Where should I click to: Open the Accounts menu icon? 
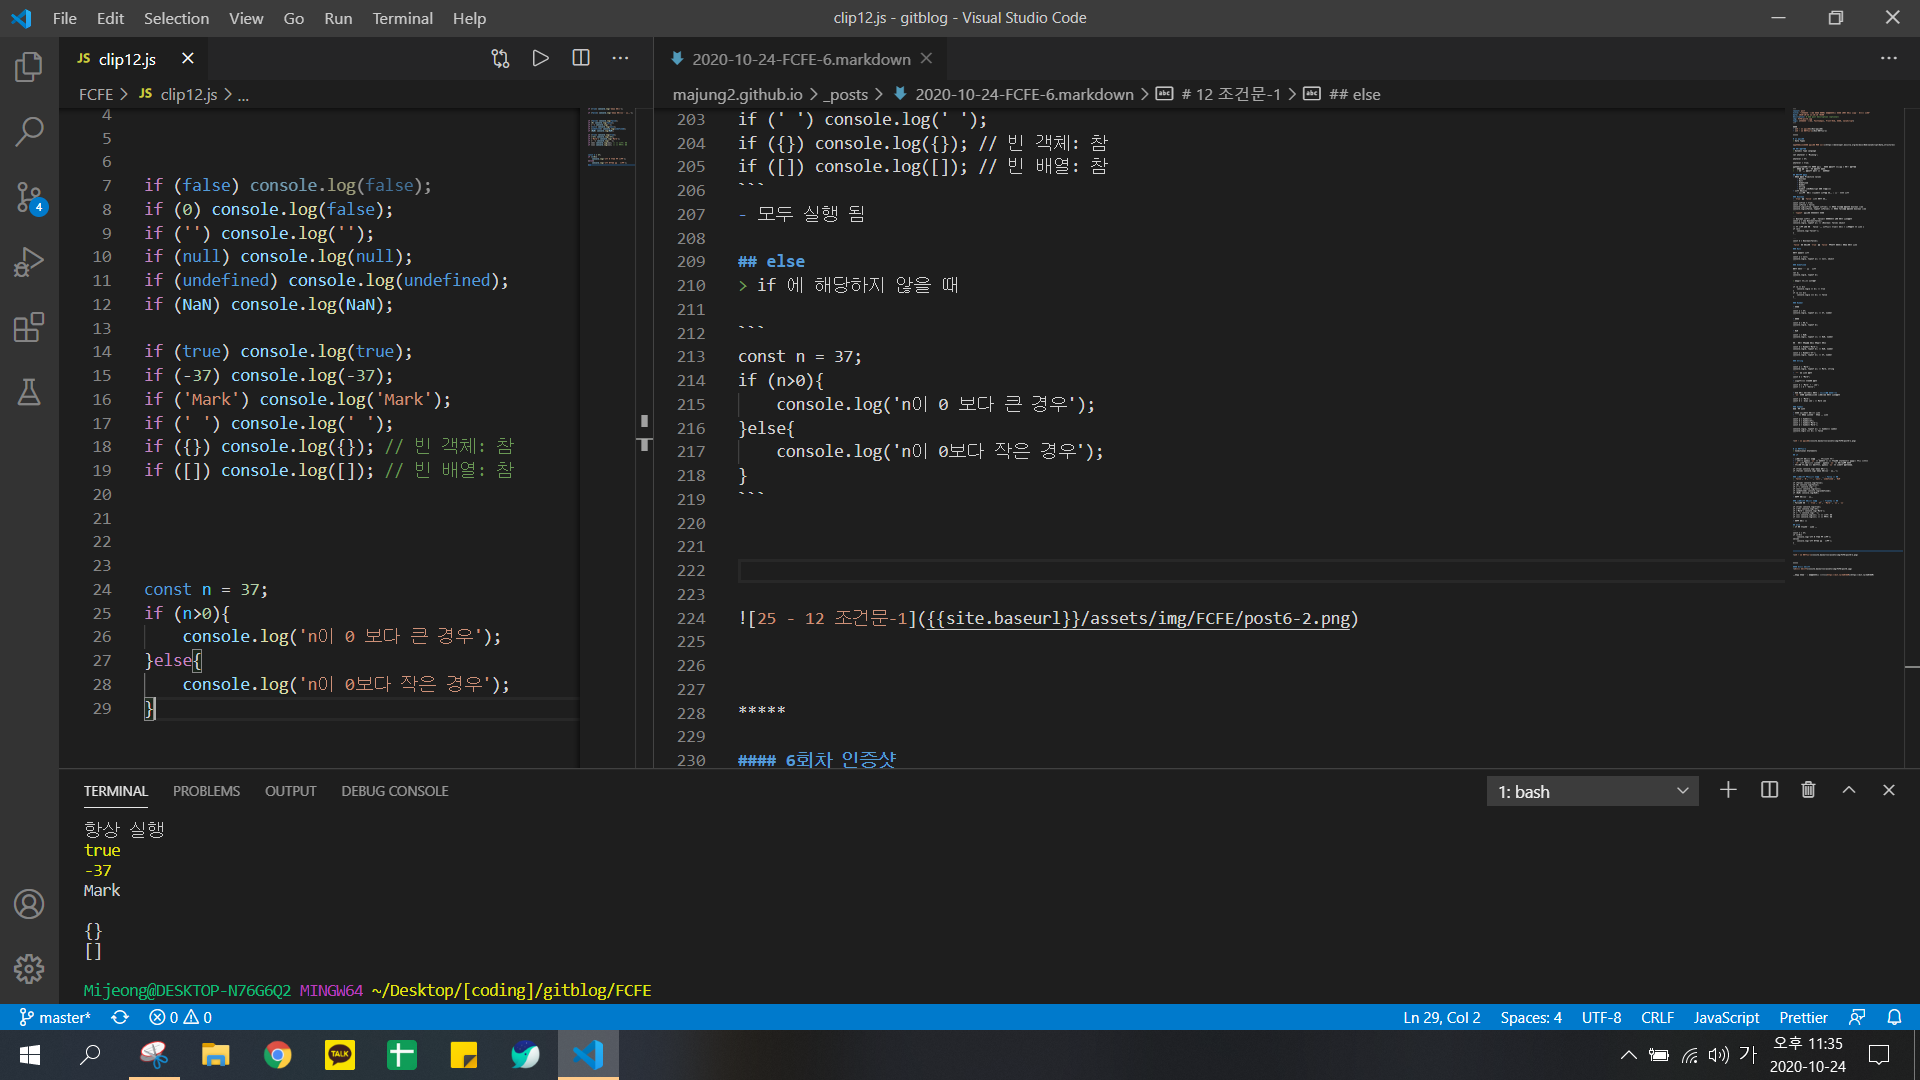[x=29, y=904]
